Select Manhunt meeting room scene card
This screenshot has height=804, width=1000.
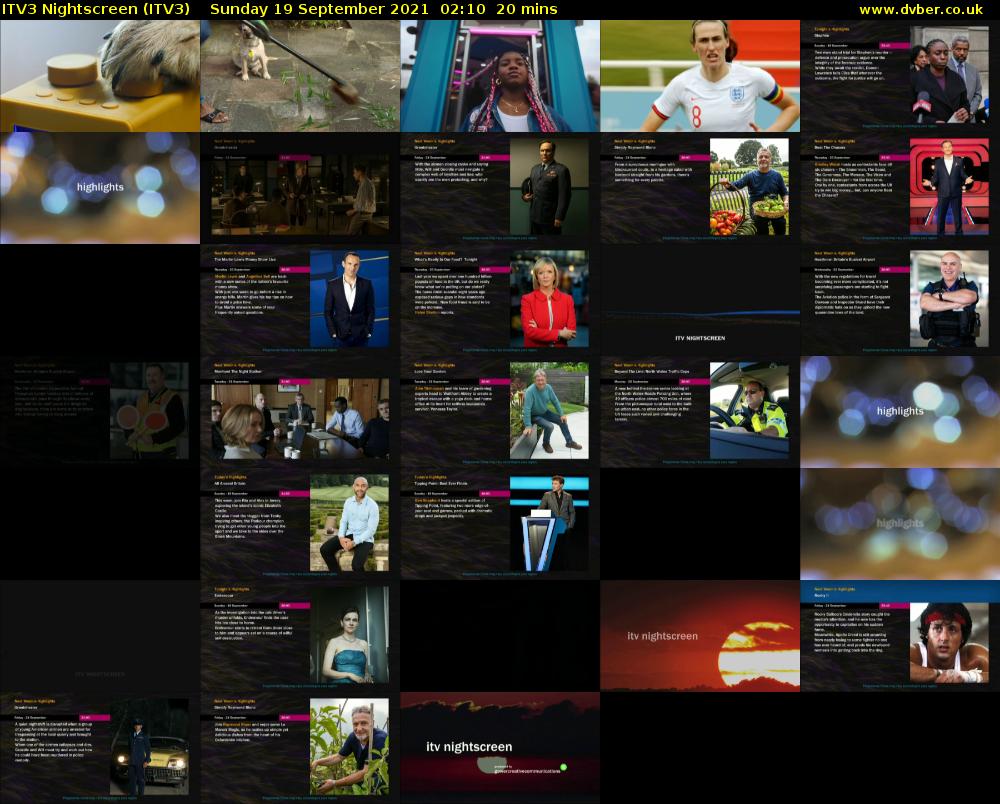pos(300,412)
